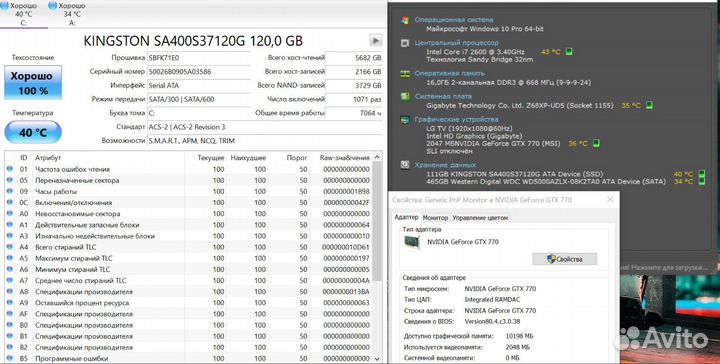720x364 pixels.
Task: Click the SMART attributes table scrollbar thumb
Action: (377, 222)
